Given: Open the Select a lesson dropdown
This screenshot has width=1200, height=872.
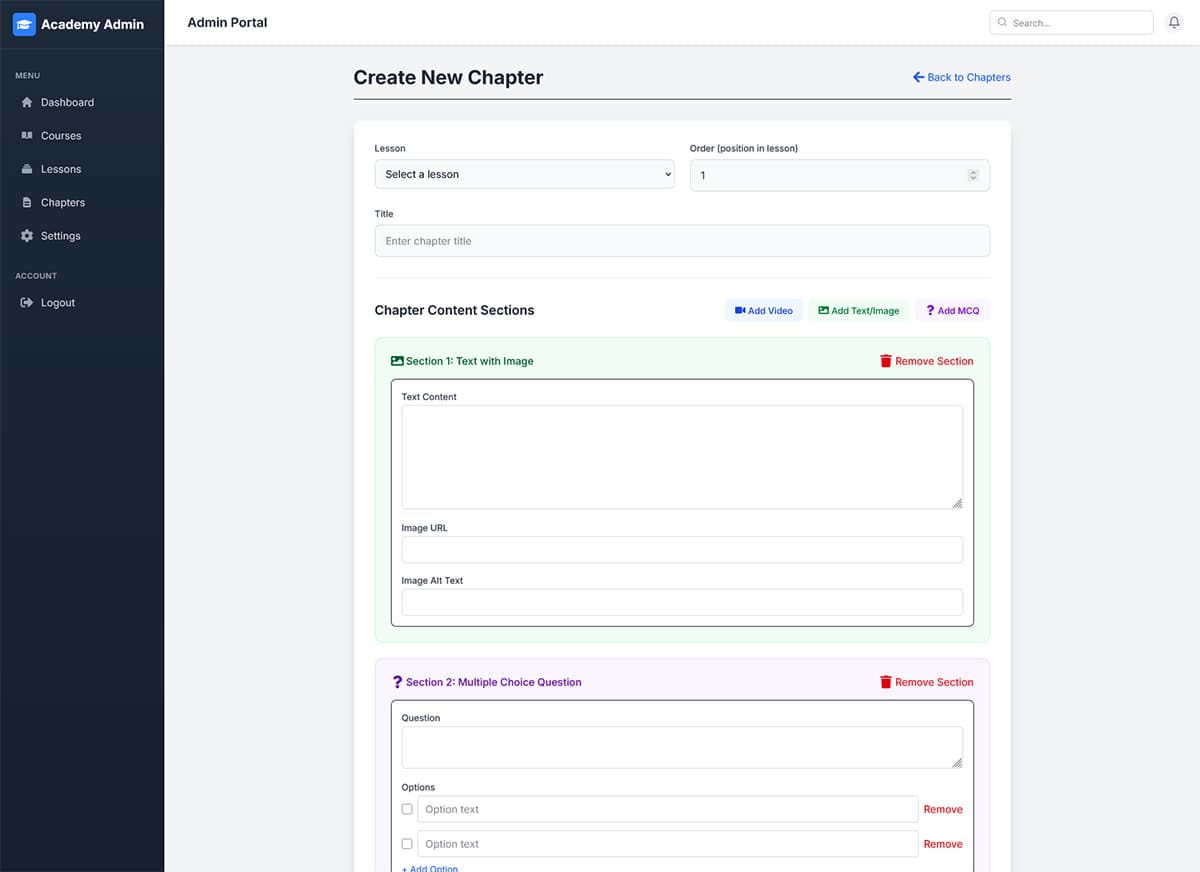Looking at the screenshot, I should click(x=525, y=174).
